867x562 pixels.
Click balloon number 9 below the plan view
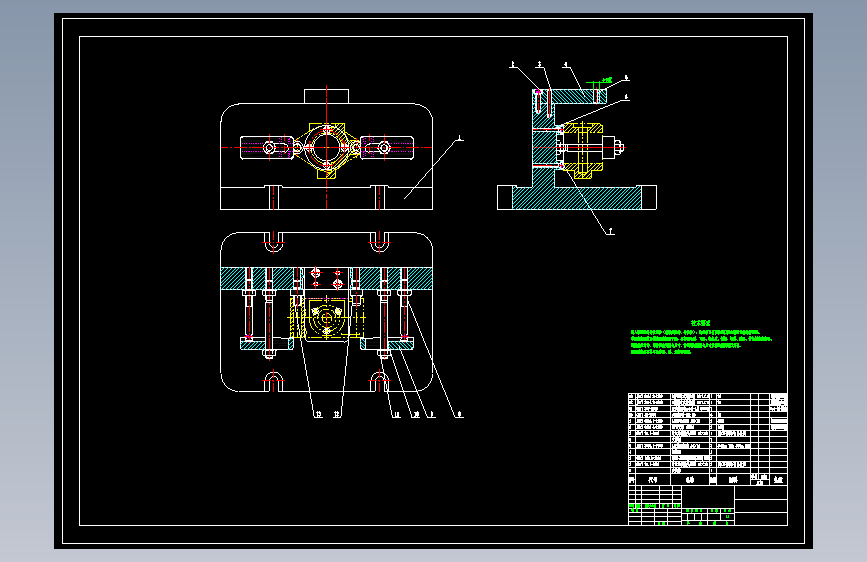432,414
